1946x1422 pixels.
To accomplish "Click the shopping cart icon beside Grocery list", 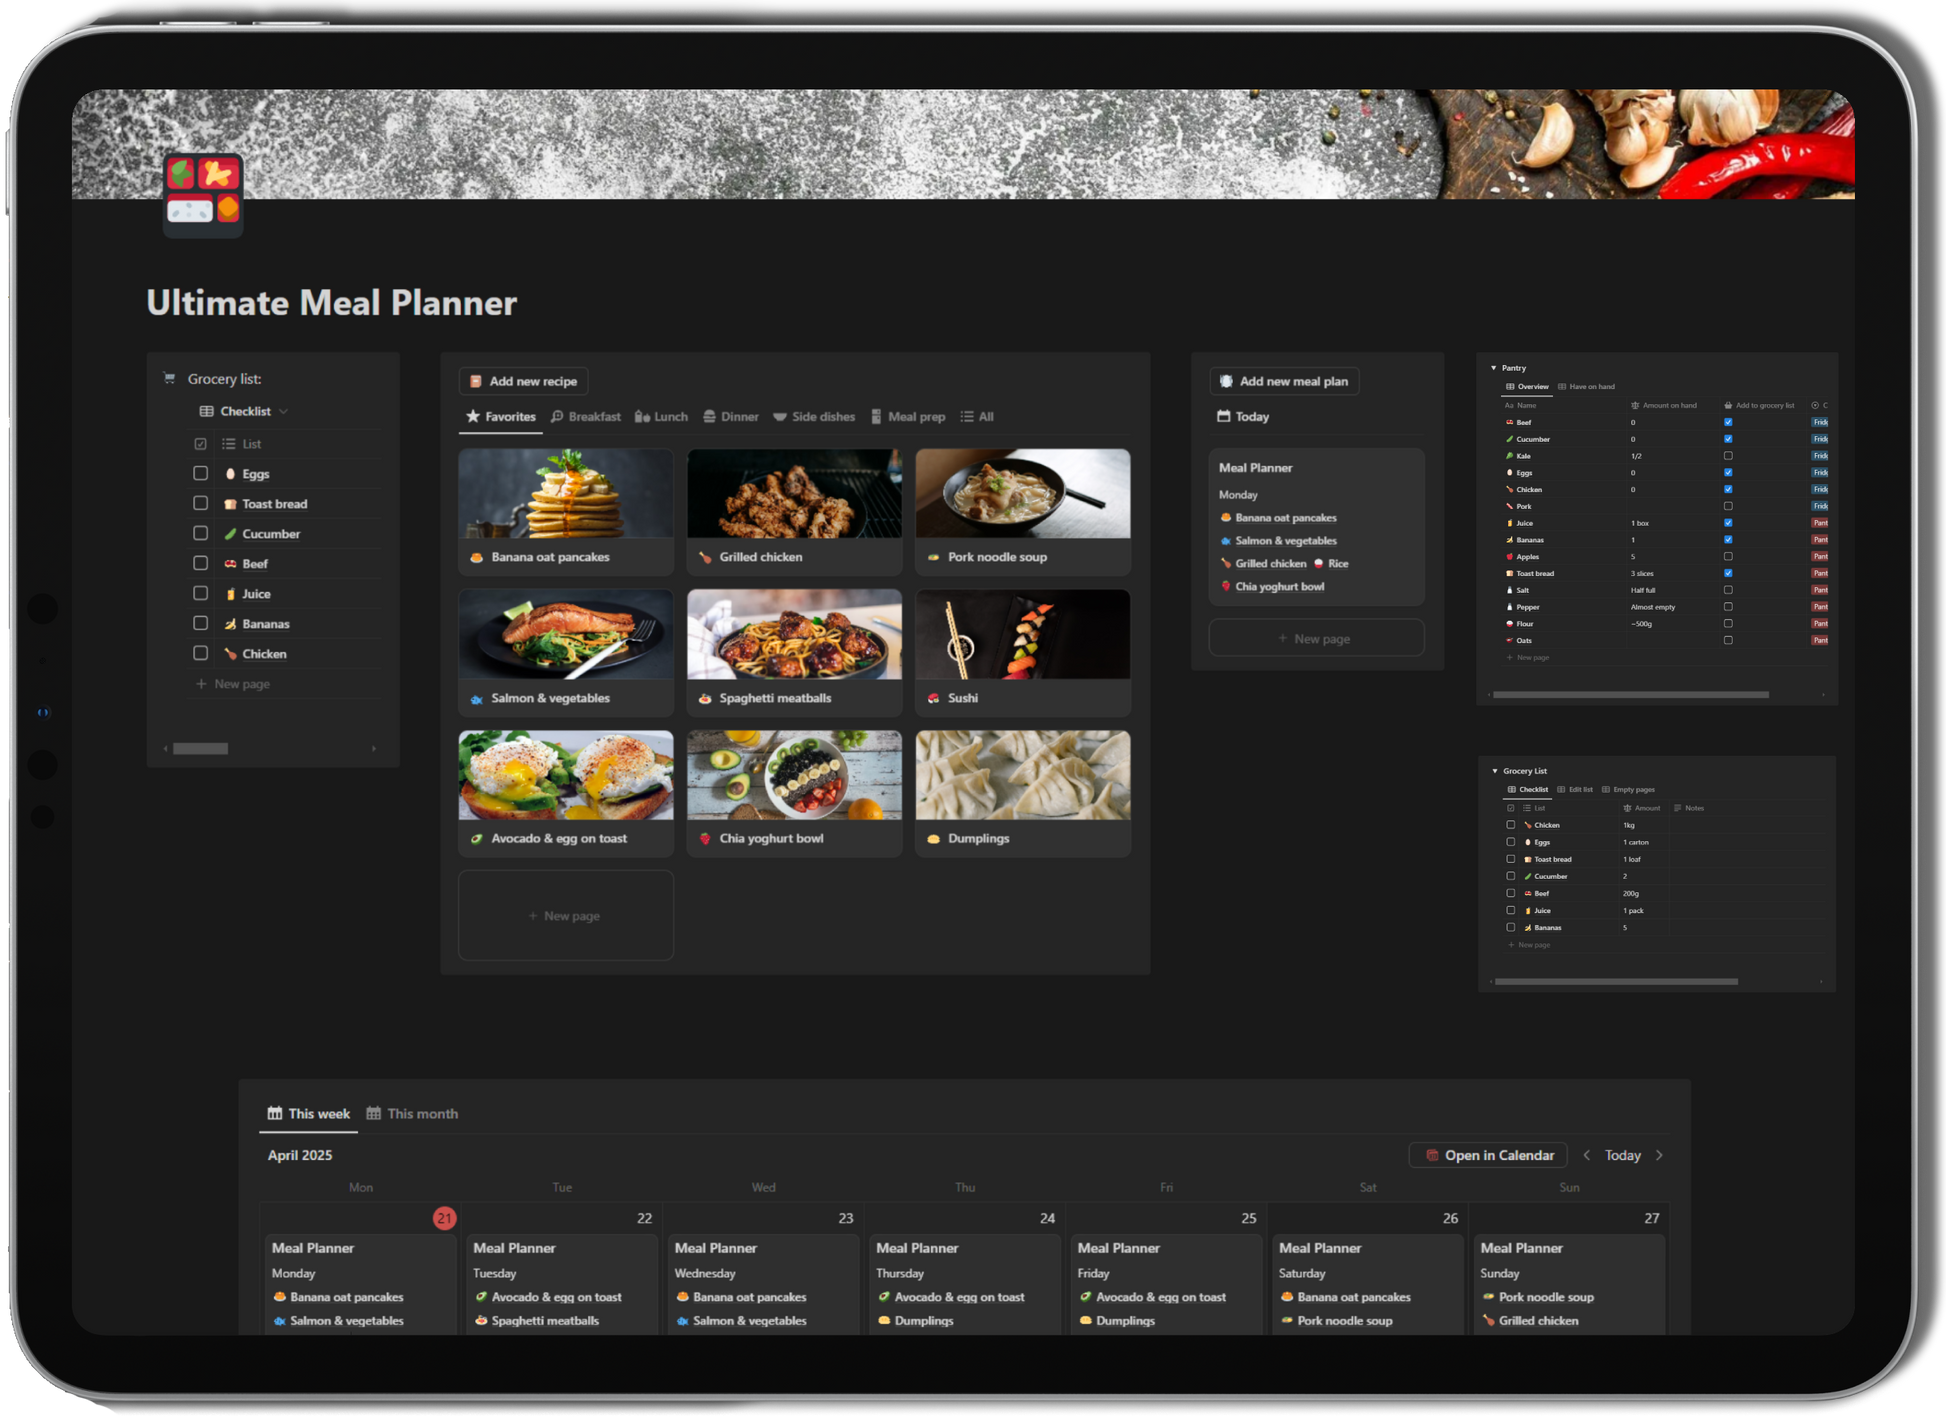I will 169,378.
